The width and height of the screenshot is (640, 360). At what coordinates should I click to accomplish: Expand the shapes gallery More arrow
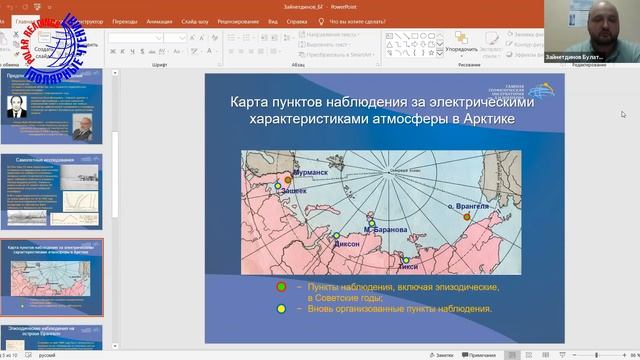click(x=440, y=53)
